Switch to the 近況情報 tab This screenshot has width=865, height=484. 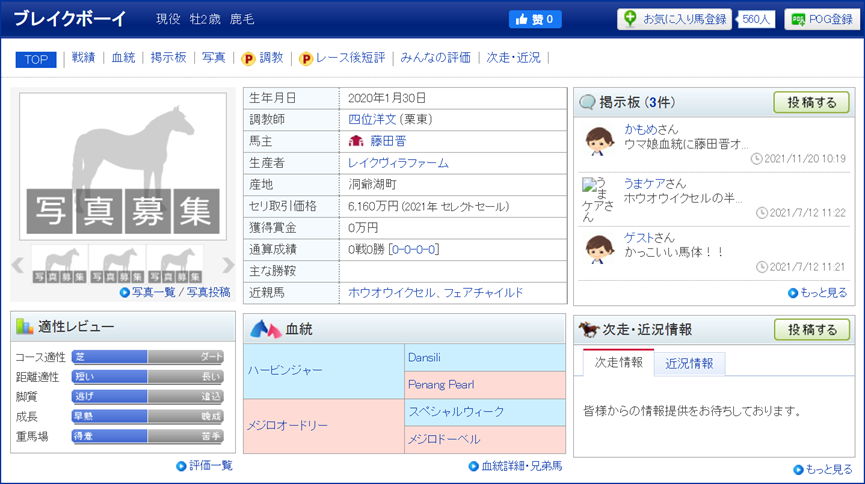pos(689,364)
